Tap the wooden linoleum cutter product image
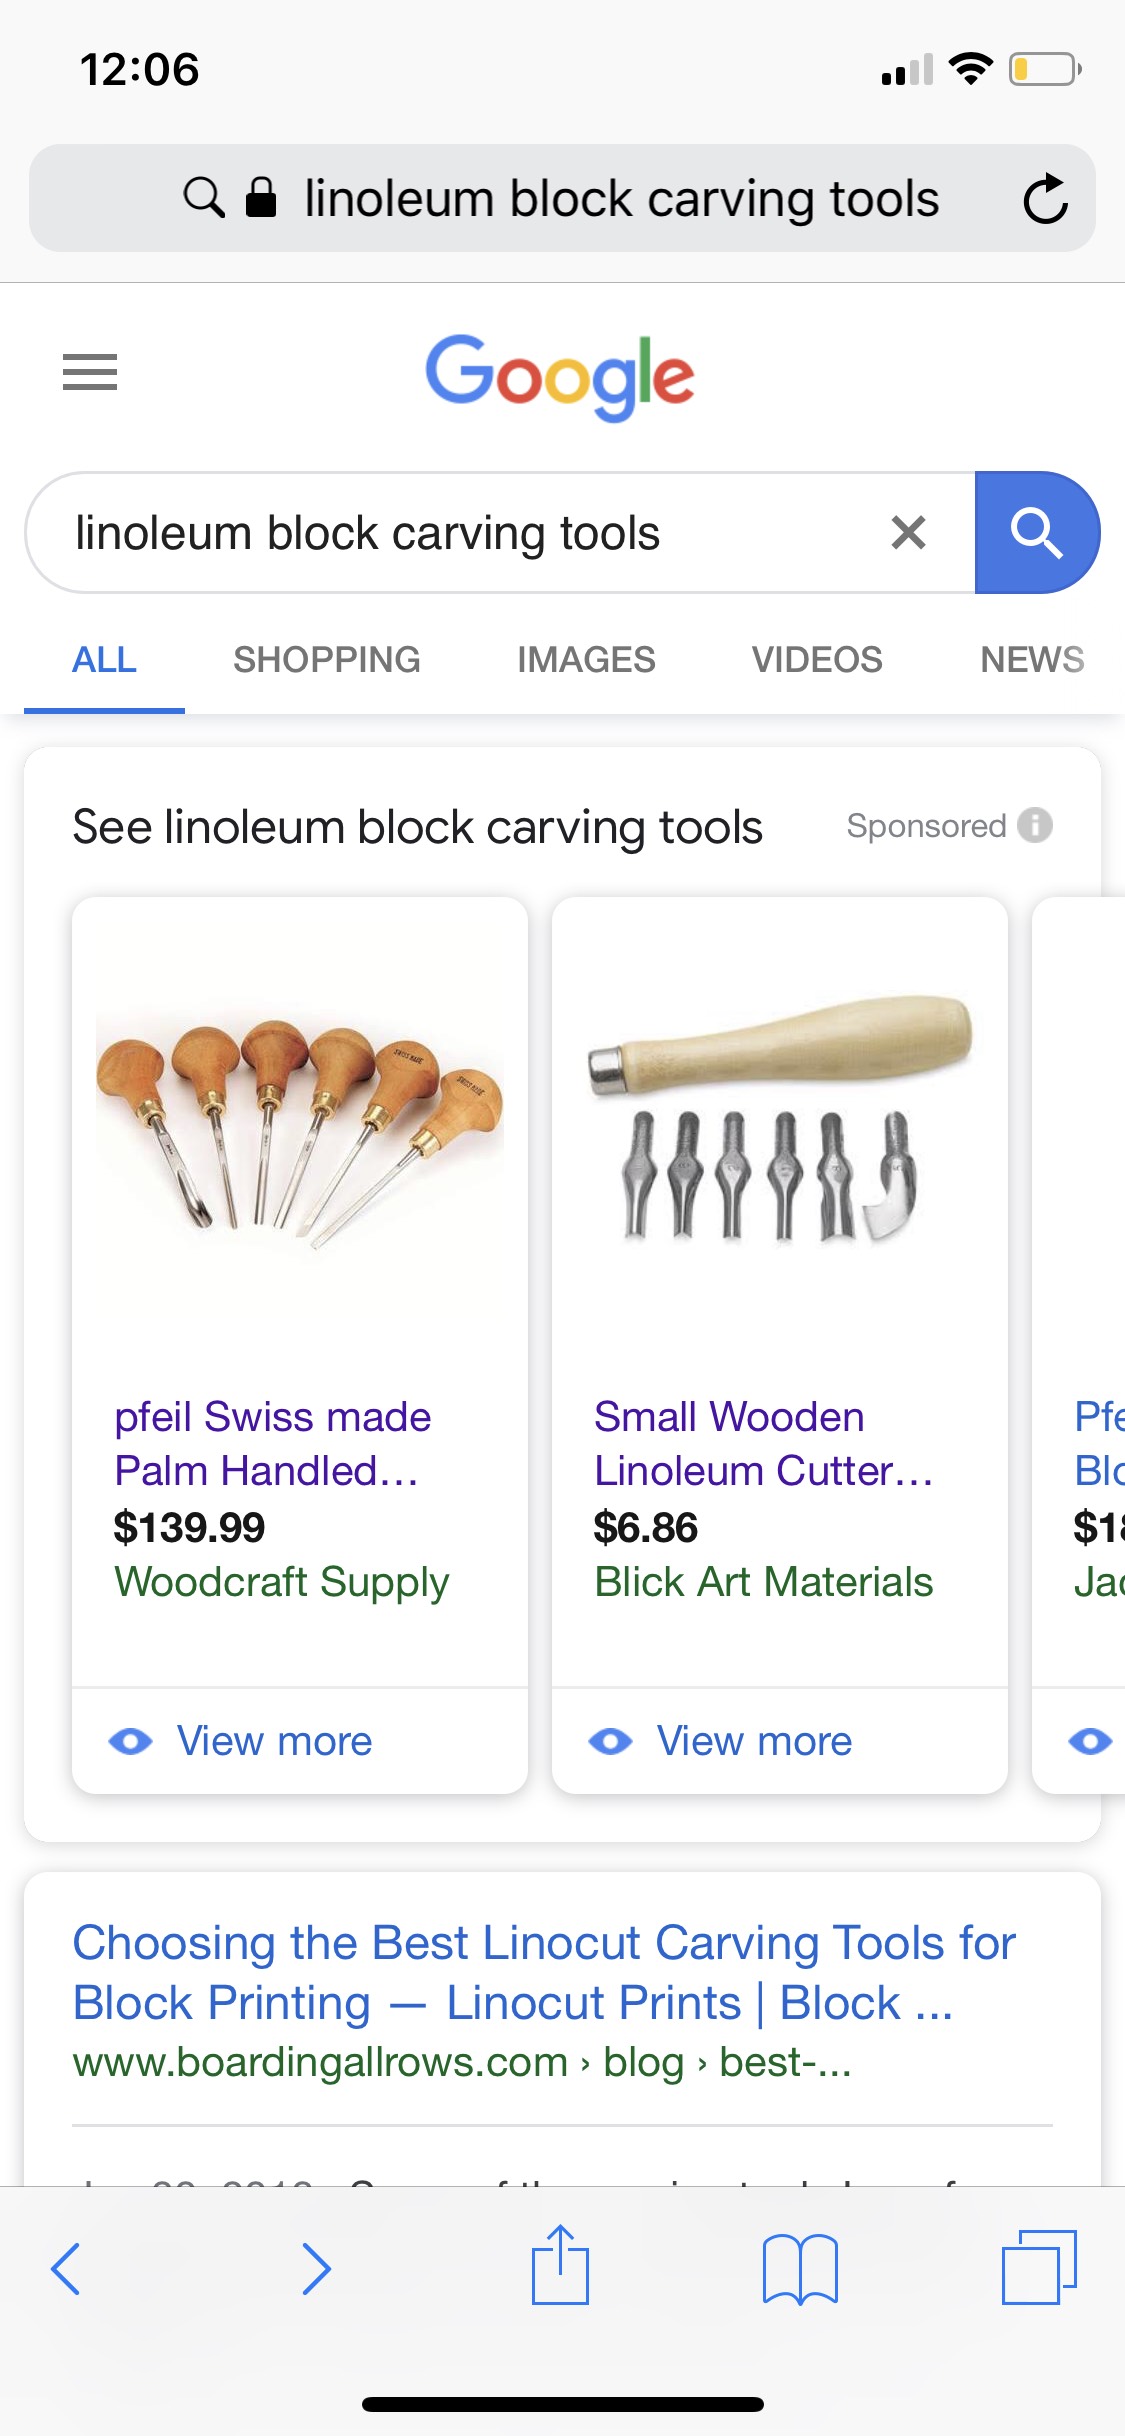The width and height of the screenshot is (1125, 2436). click(x=779, y=1120)
